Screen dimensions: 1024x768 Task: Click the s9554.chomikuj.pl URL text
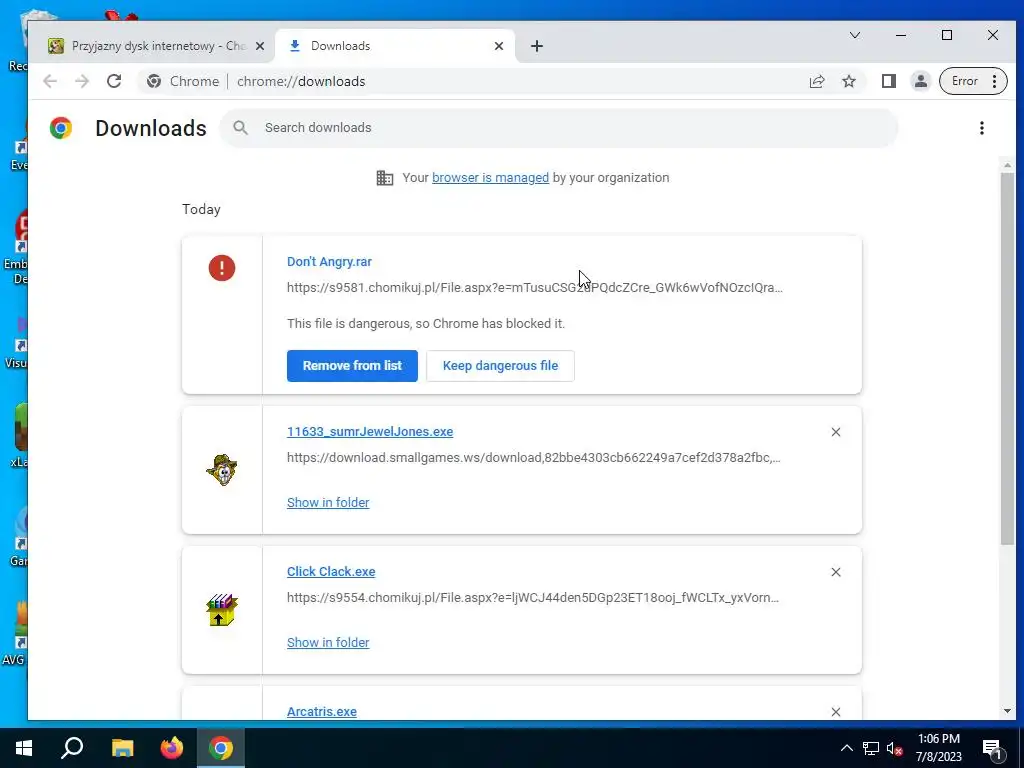[x=532, y=598]
